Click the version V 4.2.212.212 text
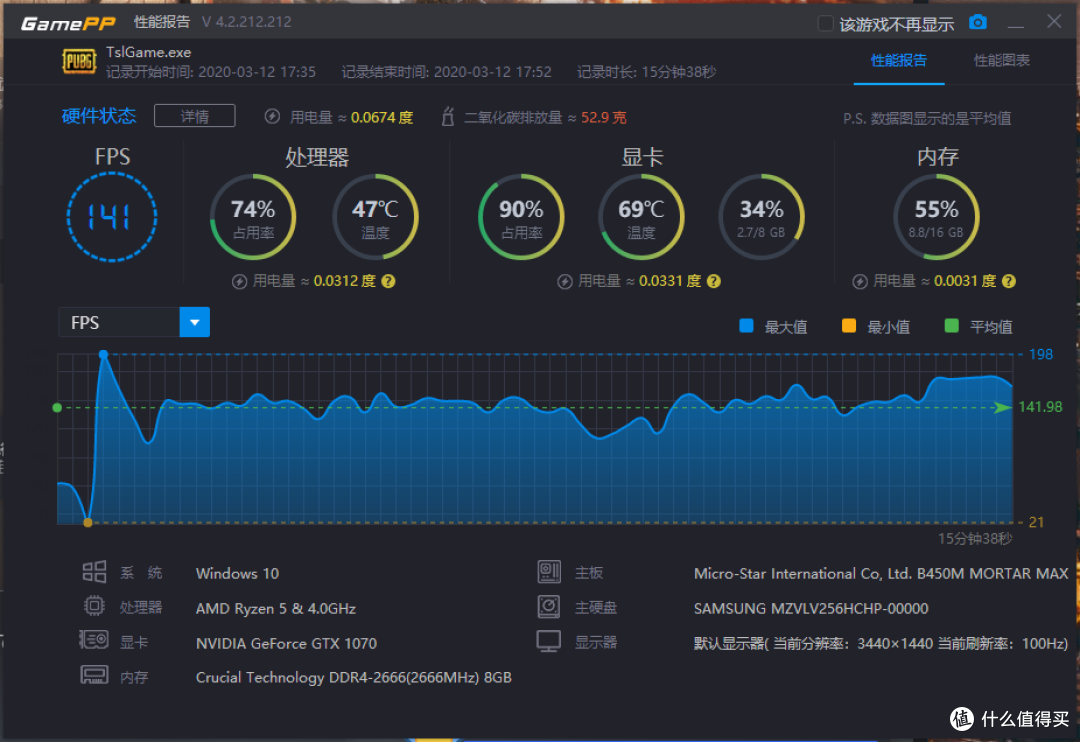The width and height of the screenshot is (1080, 742). coord(247,22)
